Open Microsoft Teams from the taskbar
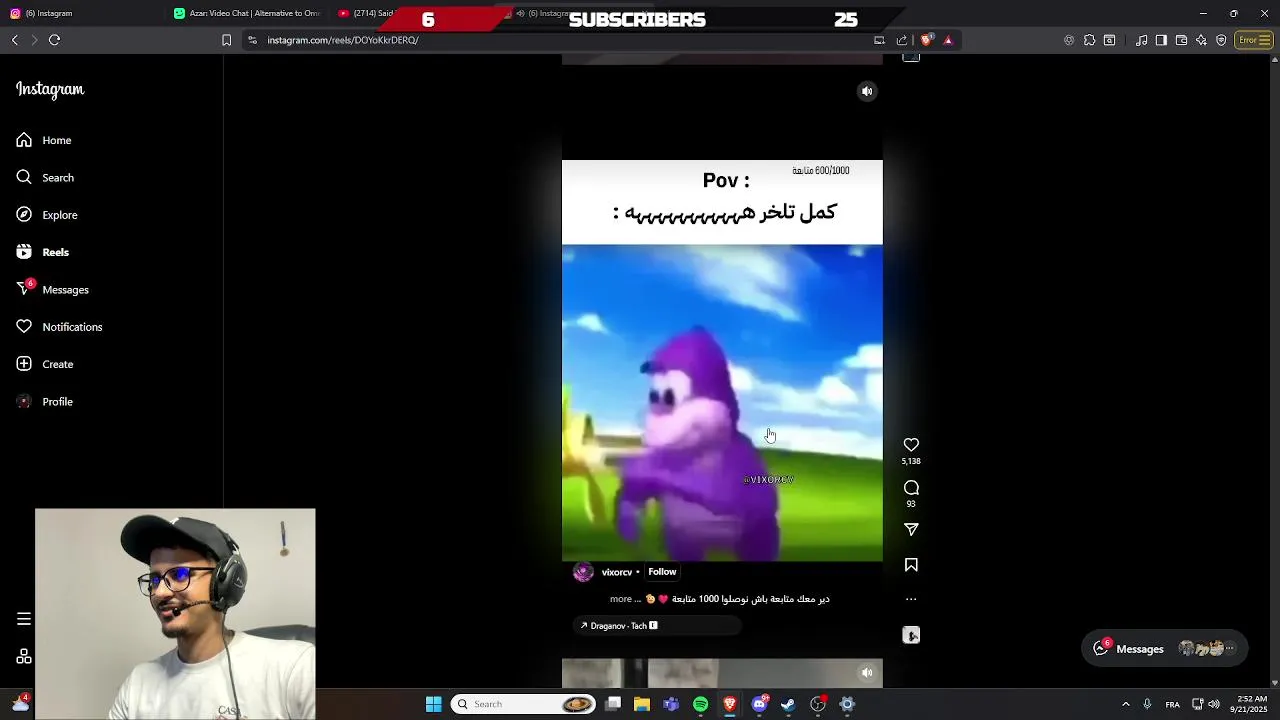1280x720 pixels. tap(671, 704)
